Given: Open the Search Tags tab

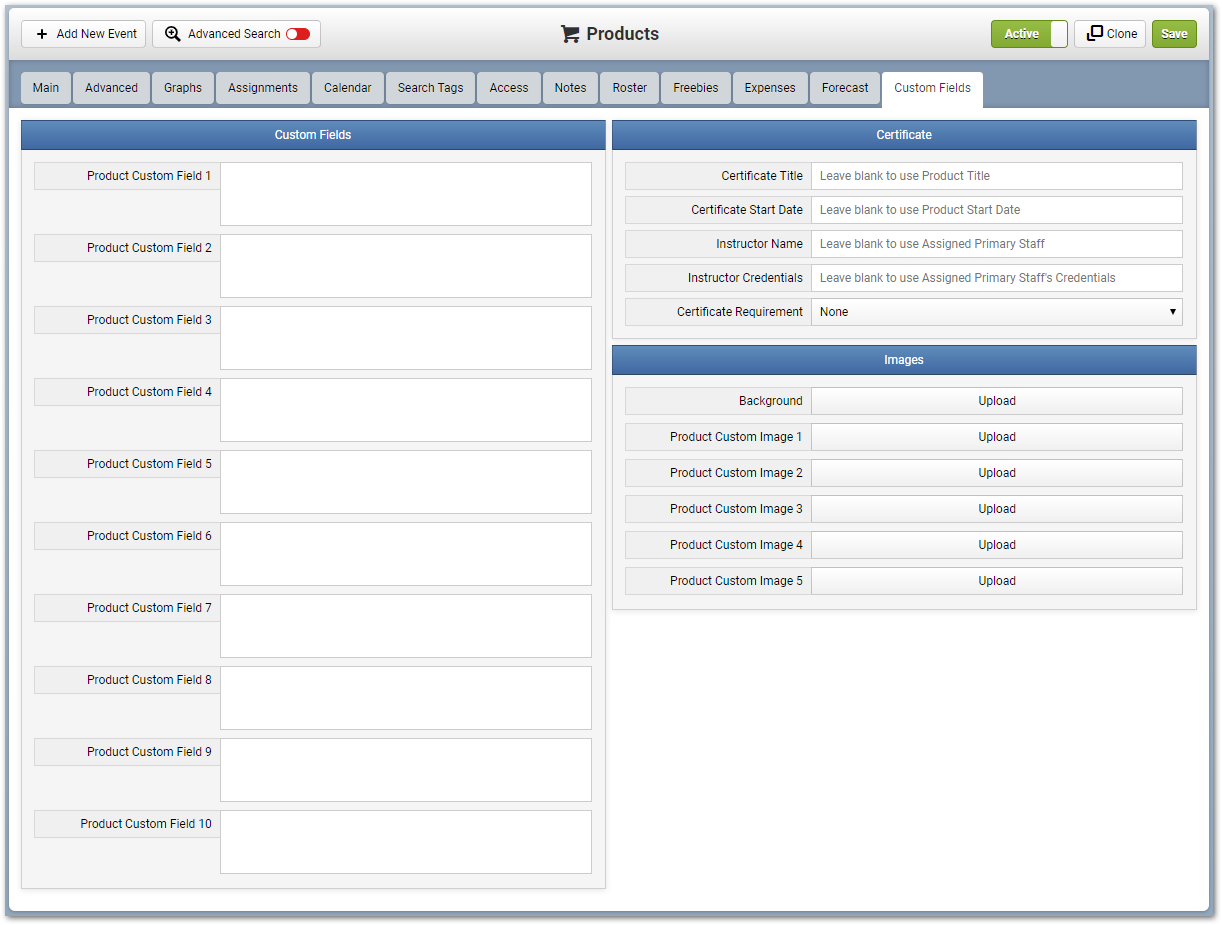Looking at the screenshot, I should click(430, 88).
